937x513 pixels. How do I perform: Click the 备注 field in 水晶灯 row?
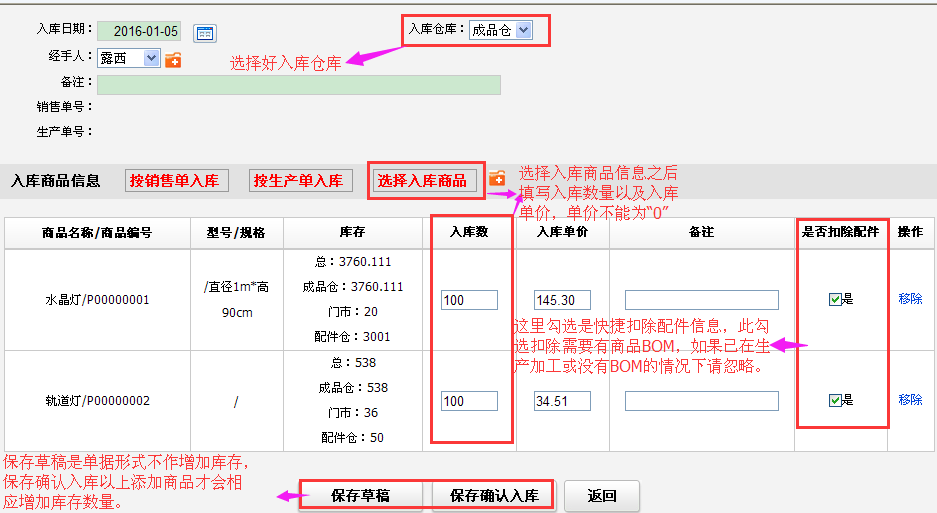pyautogui.click(x=701, y=300)
